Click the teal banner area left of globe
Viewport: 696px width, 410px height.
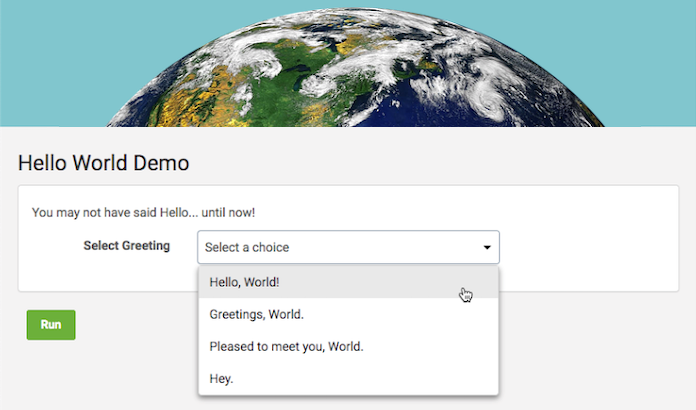tap(50, 60)
